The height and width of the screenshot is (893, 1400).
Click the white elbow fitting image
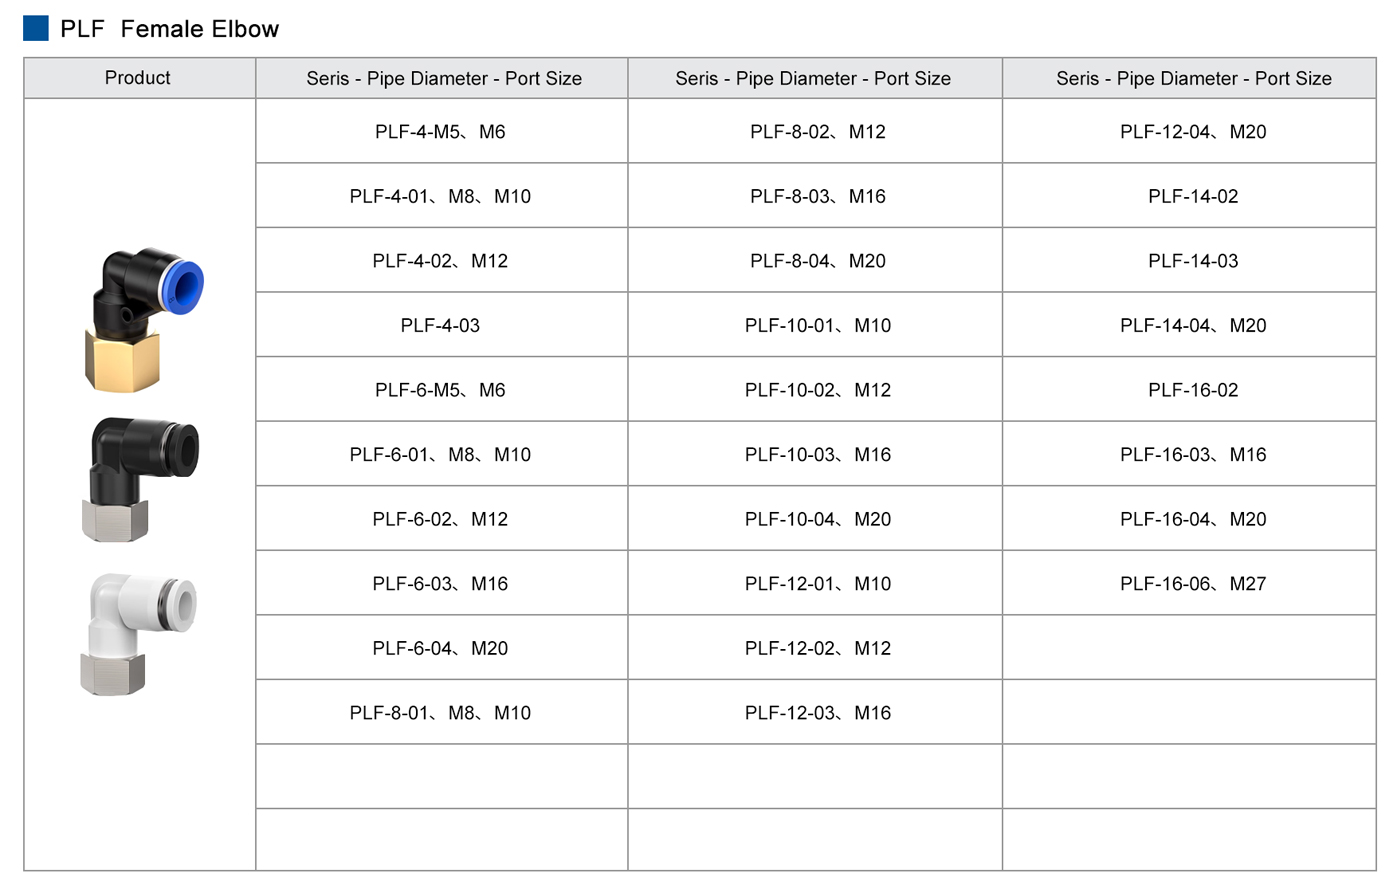tap(139, 634)
